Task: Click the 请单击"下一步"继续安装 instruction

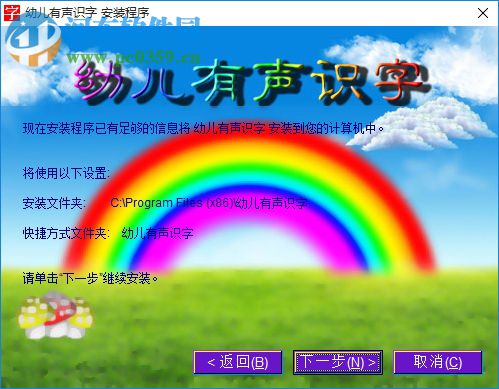Action: (x=90, y=278)
